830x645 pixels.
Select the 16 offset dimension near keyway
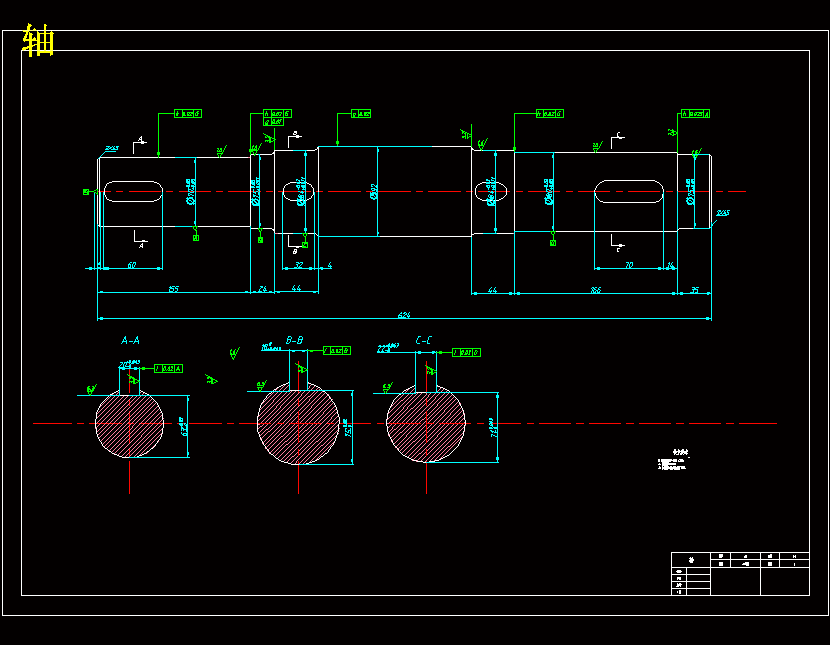click(671, 265)
